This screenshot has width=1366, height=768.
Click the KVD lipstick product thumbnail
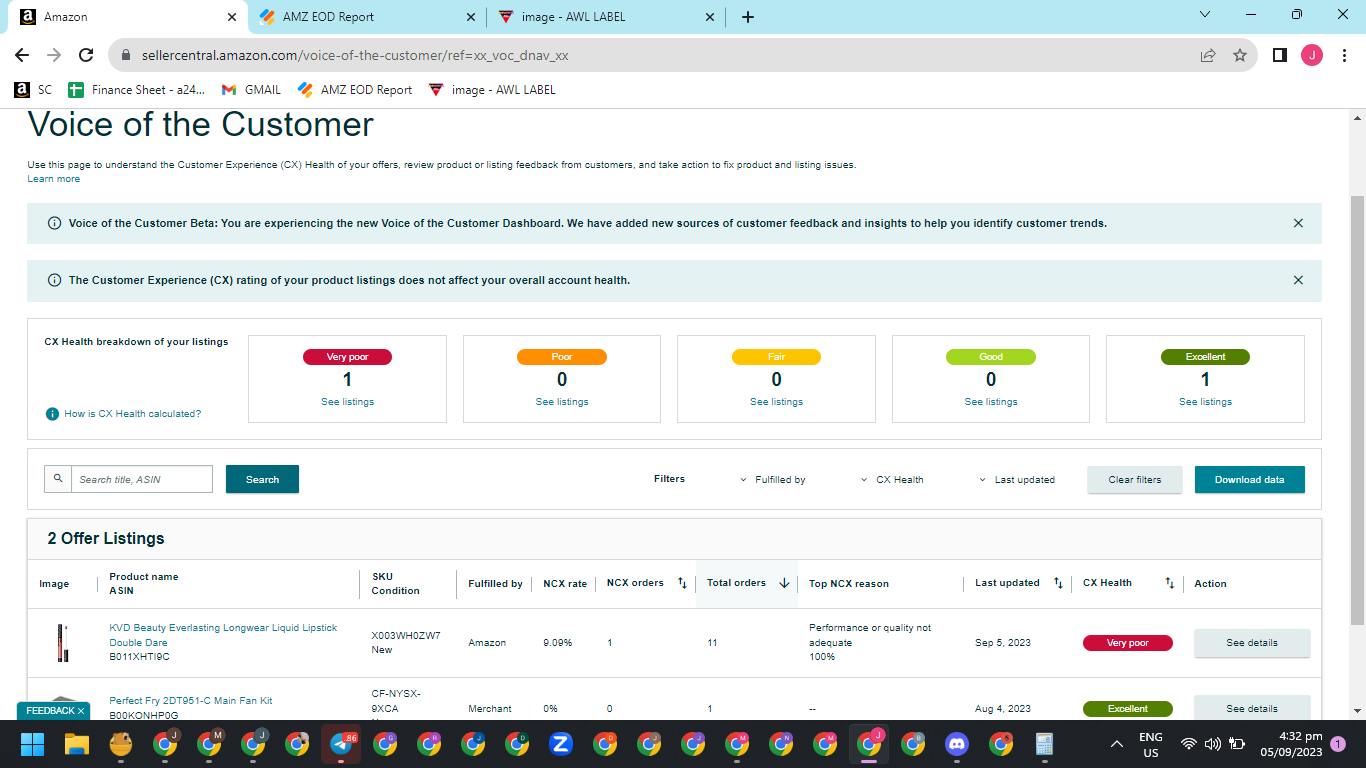click(x=62, y=643)
